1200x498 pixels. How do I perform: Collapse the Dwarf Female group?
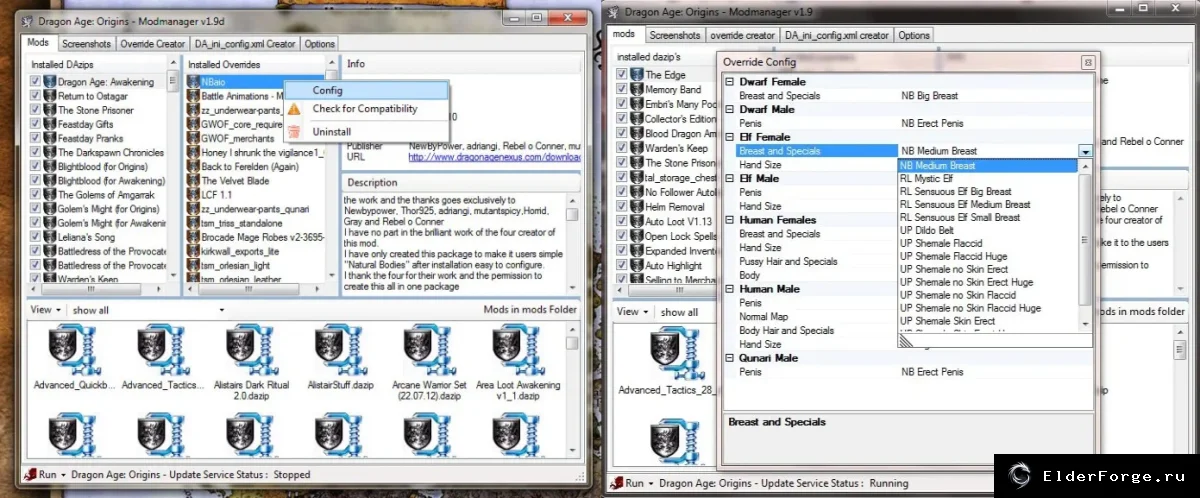tap(729, 82)
